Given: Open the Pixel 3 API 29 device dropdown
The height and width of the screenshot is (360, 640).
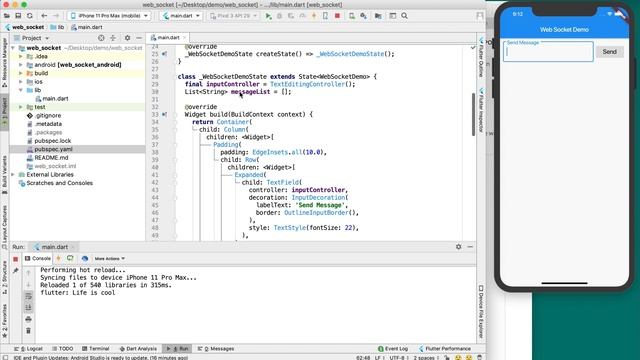Looking at the screenshot, I should 233,16.
